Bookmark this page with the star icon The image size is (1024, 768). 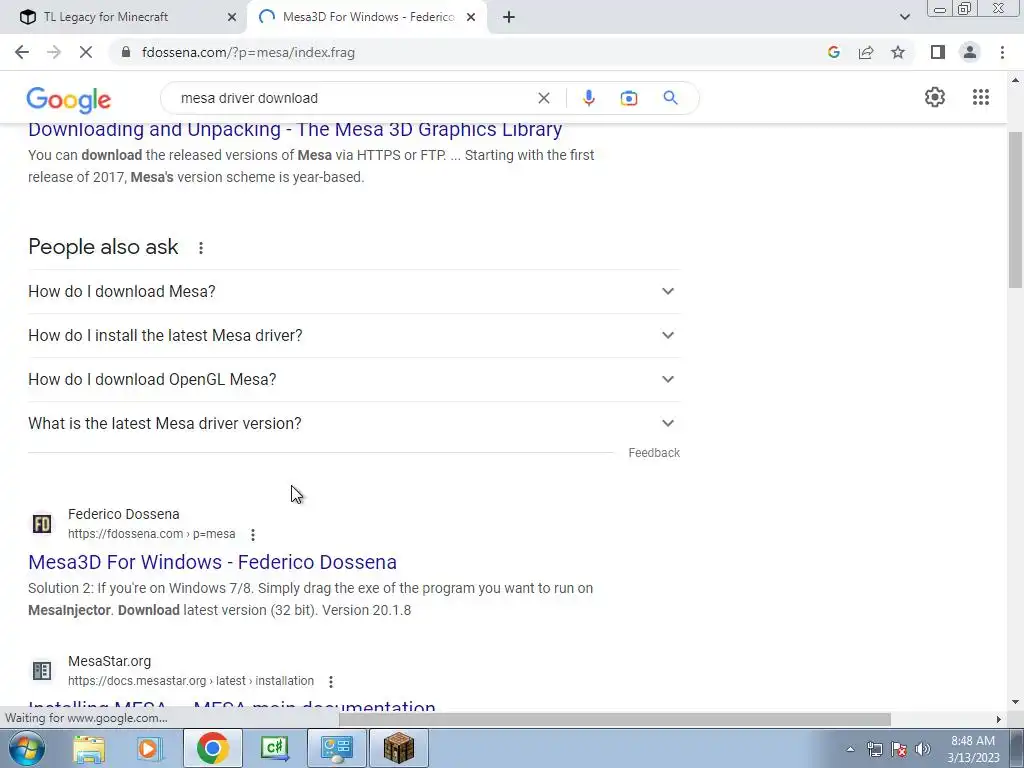[898, 52]
